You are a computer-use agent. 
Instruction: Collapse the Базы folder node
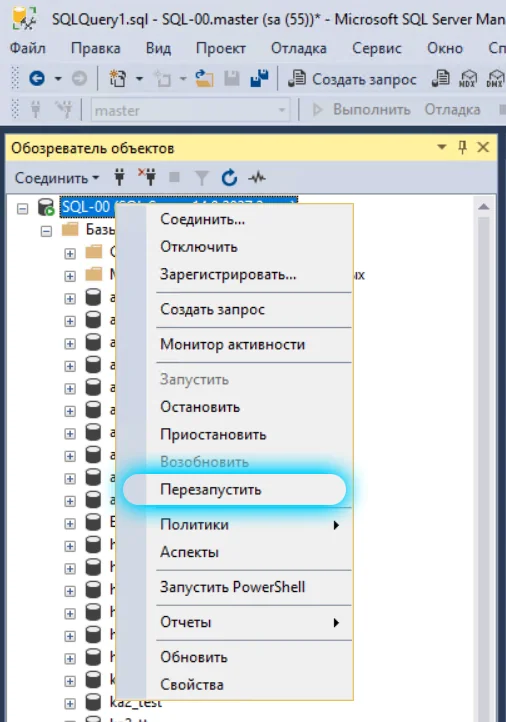46,231
